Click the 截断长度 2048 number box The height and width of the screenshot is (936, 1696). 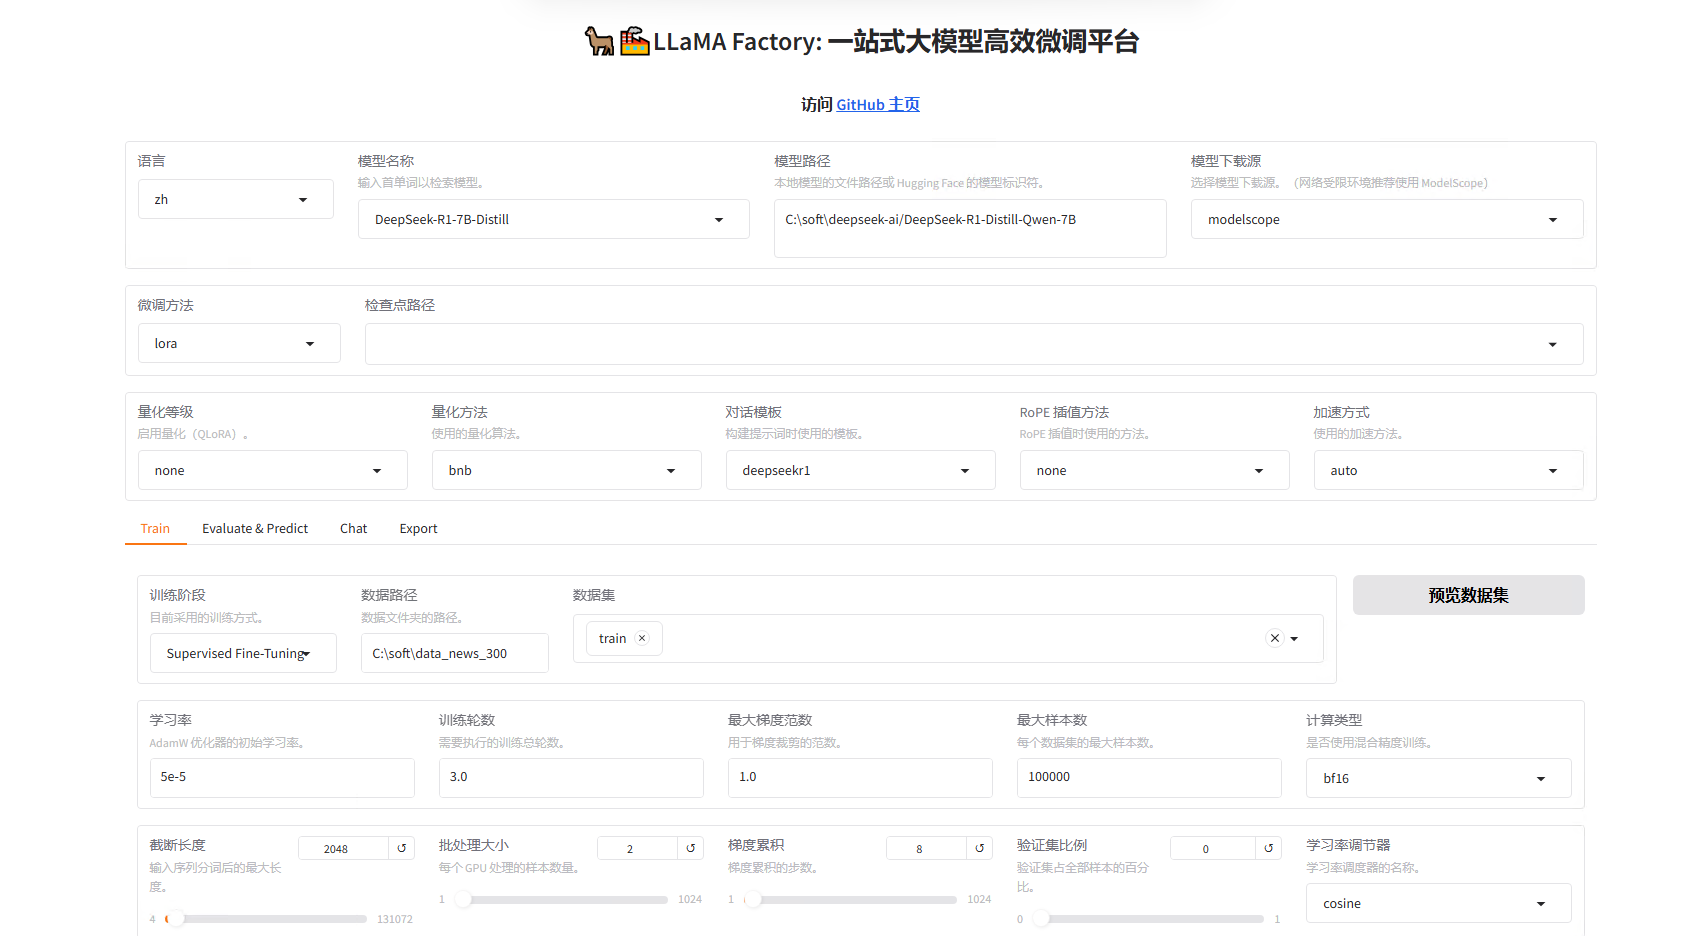pos(343,848)
